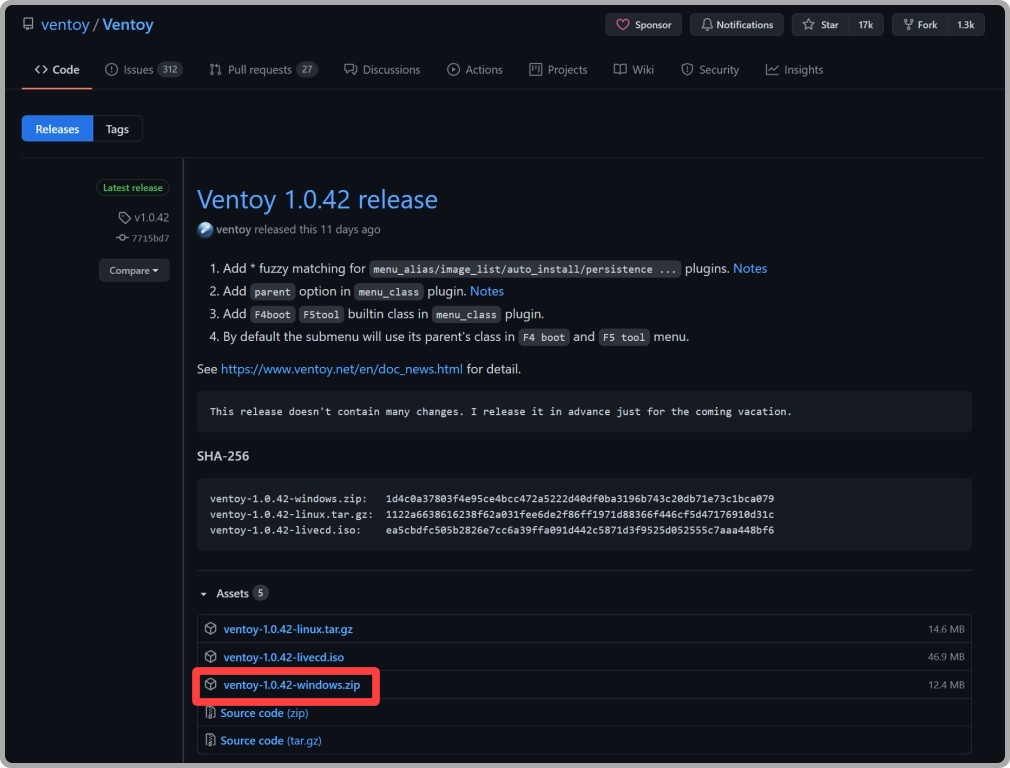Open Notifications settings
Screen dimensions: 1010x768
point(737,24)
